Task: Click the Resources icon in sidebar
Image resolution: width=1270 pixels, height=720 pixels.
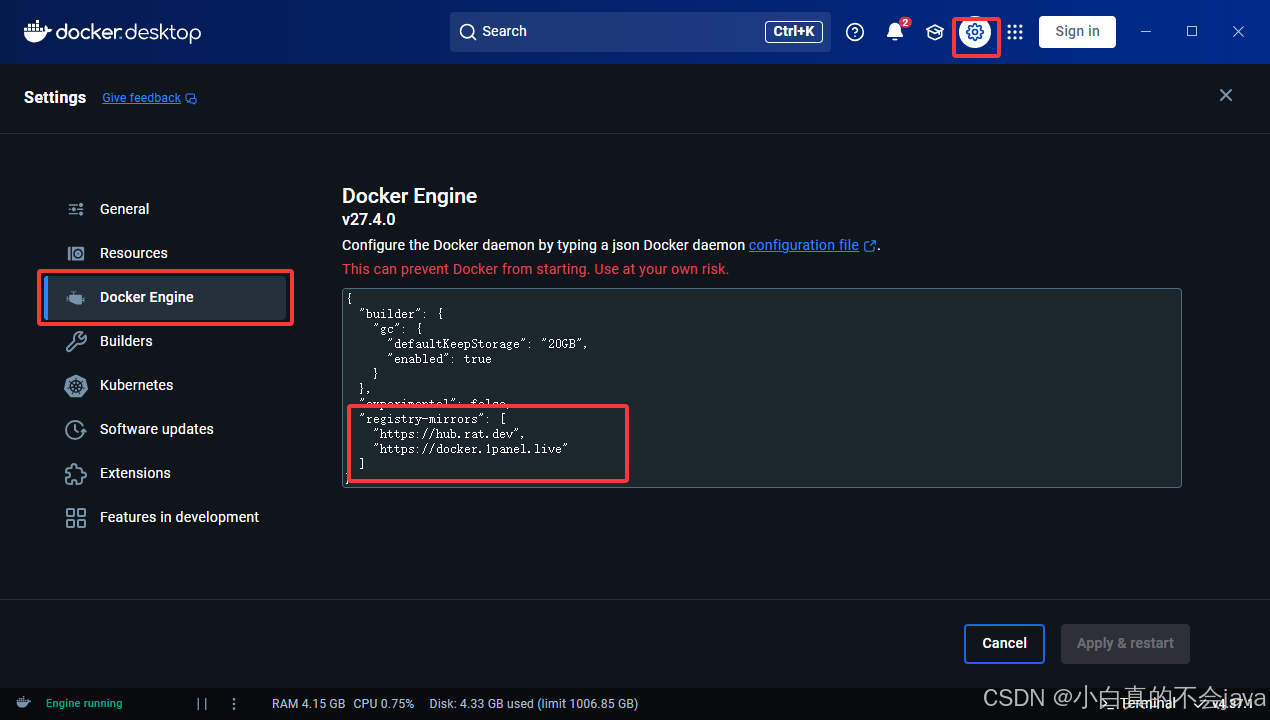Action: (76, 253)
